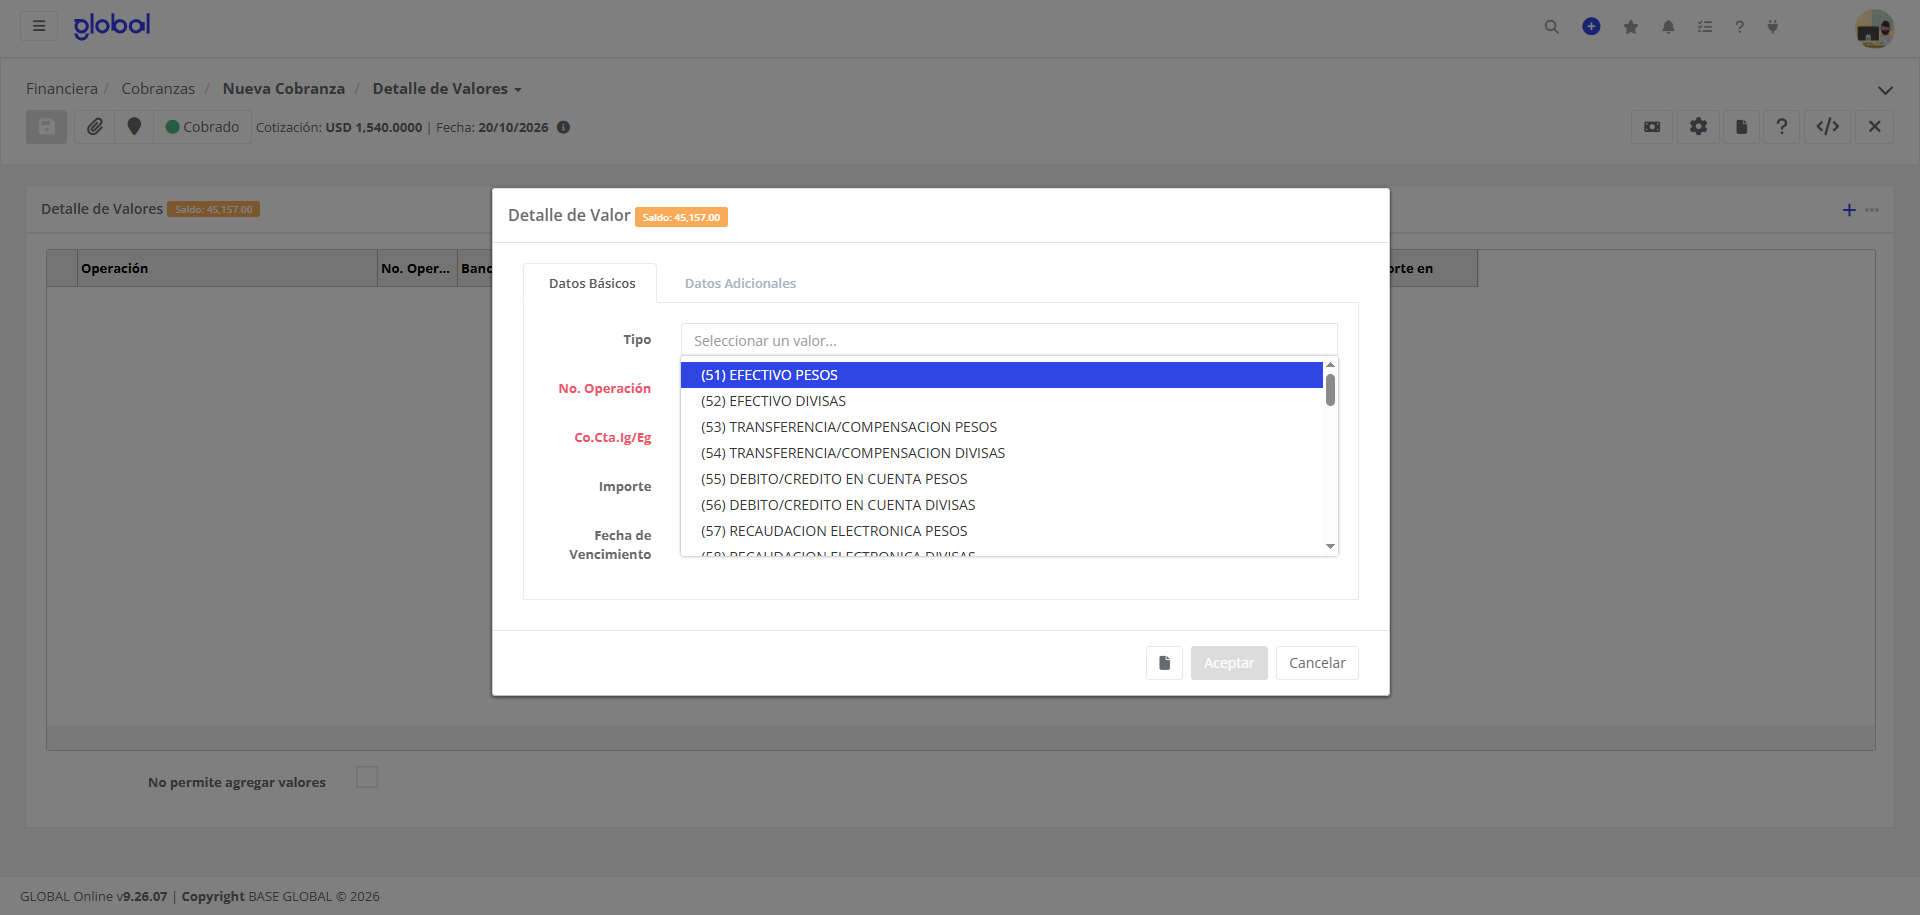Choose (52) EFECTIVO DIVISAS option

point(1001,401)
